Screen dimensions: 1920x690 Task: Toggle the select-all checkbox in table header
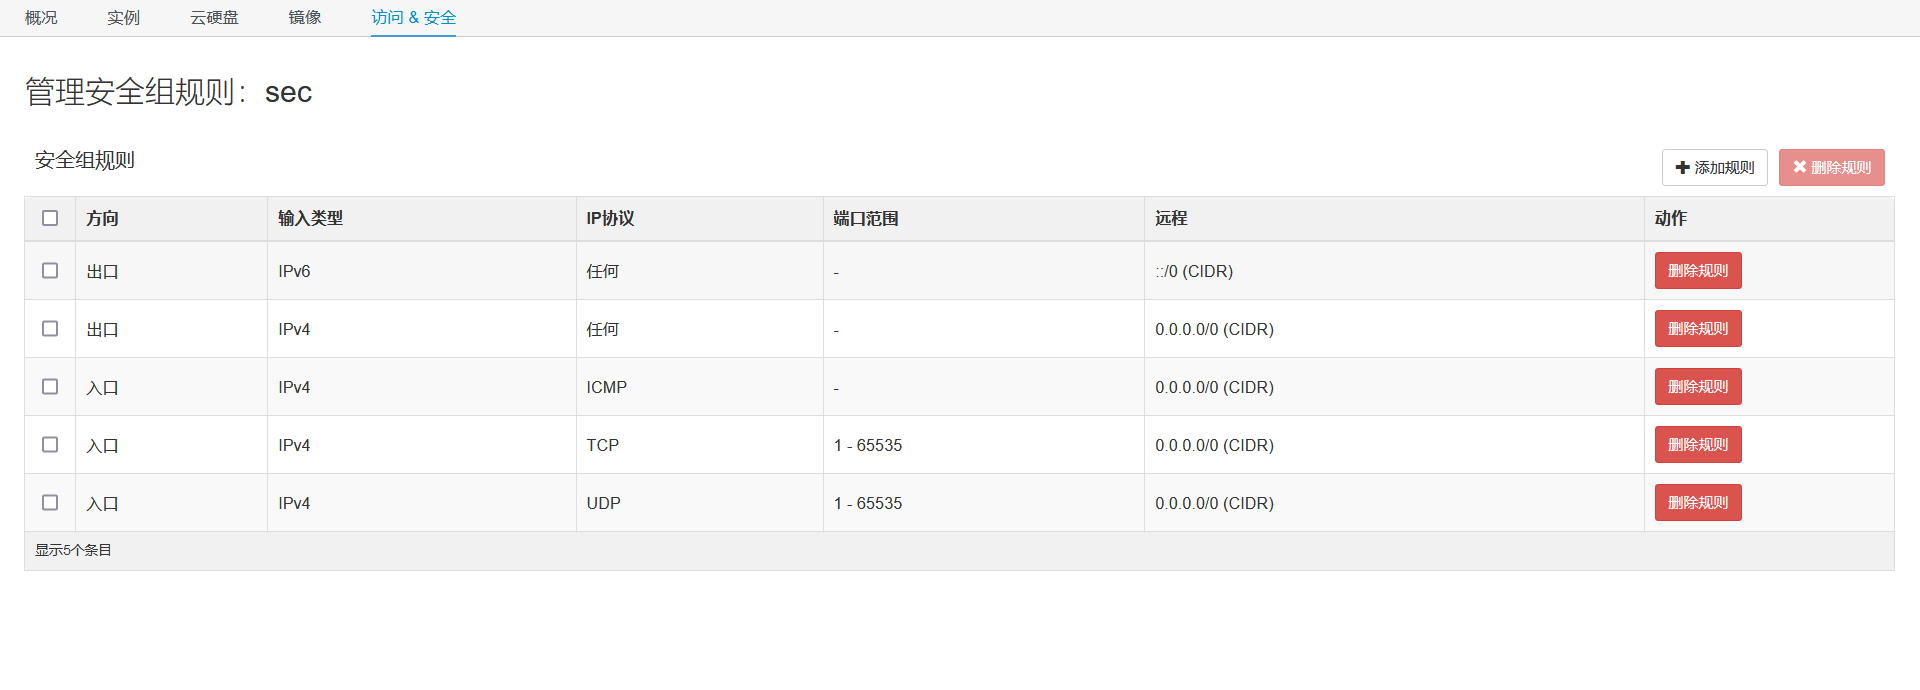50,218
